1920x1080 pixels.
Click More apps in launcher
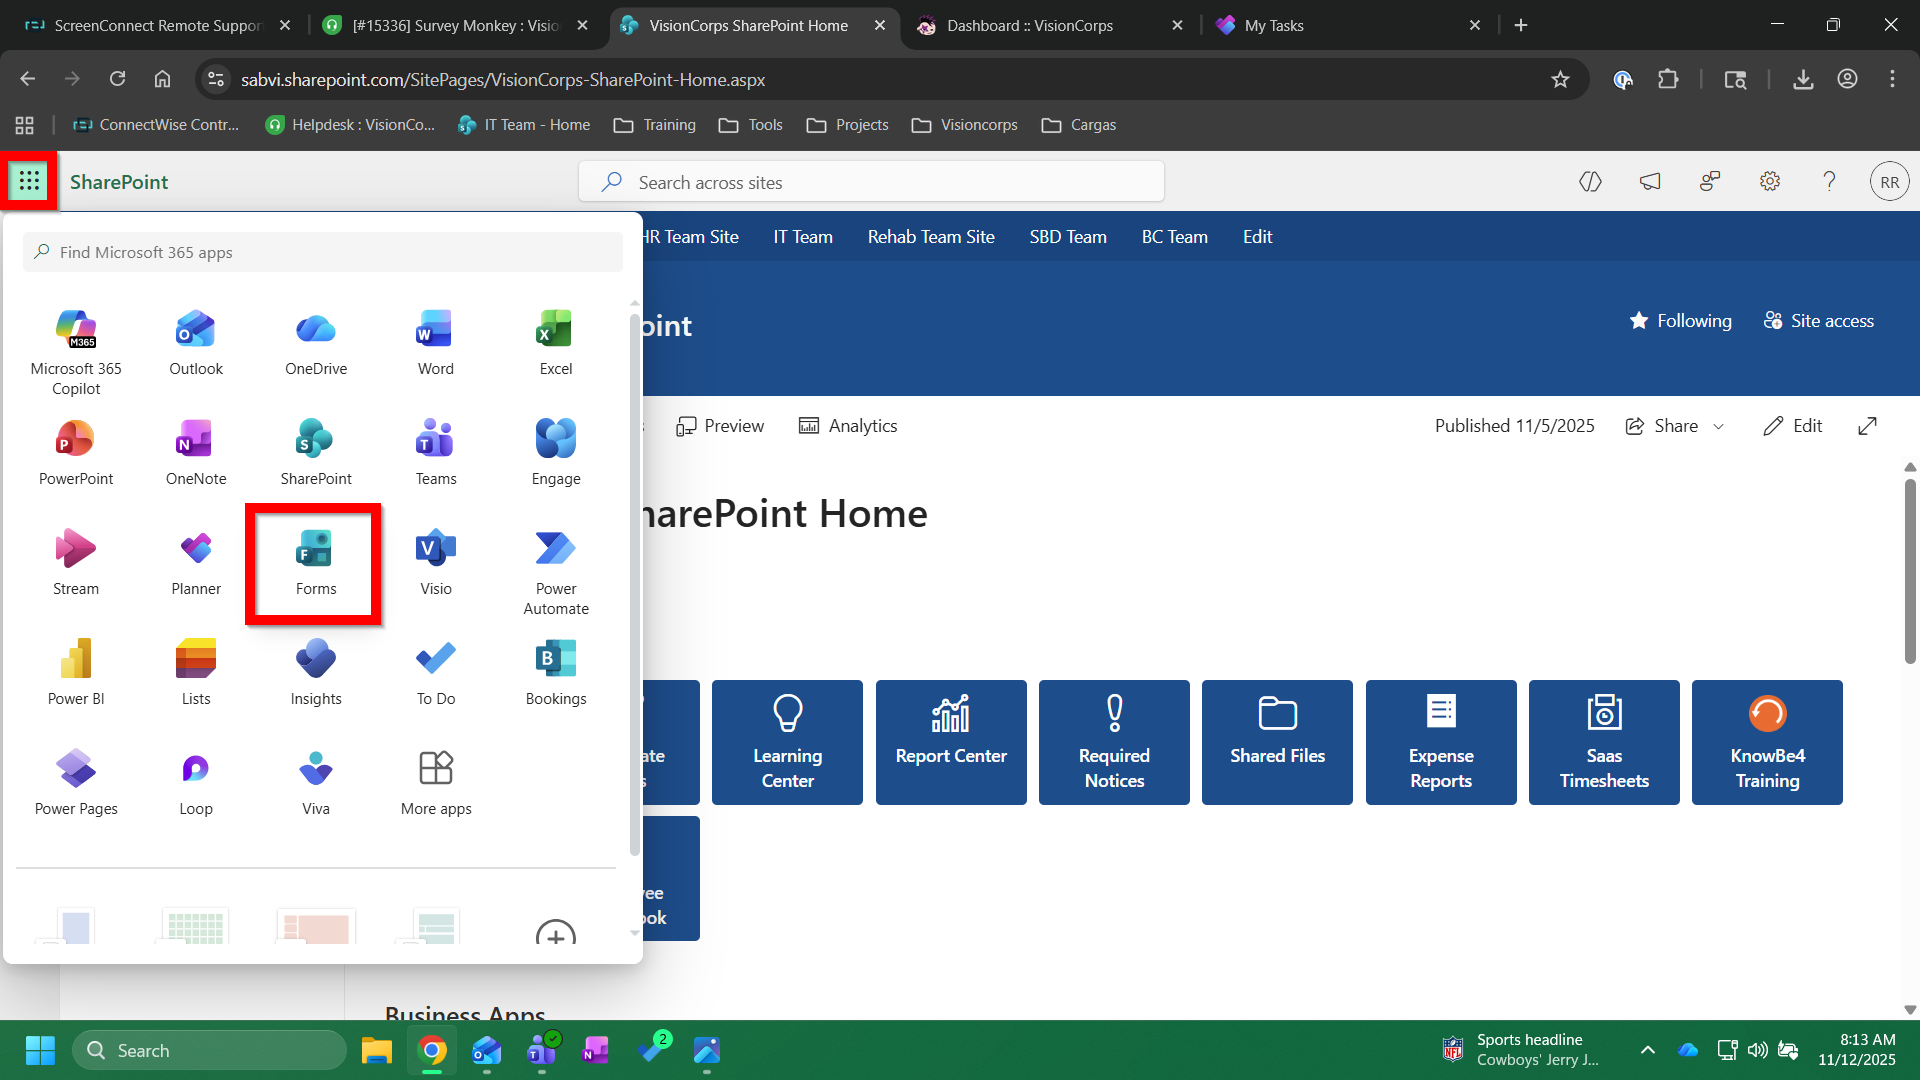click(x=436, y=783)
